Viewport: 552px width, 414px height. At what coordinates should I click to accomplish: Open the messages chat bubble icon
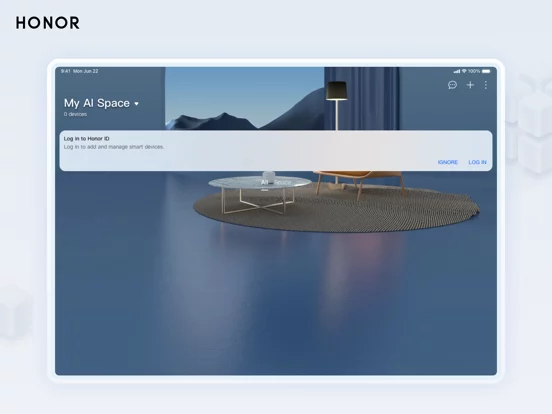[452, 85]
